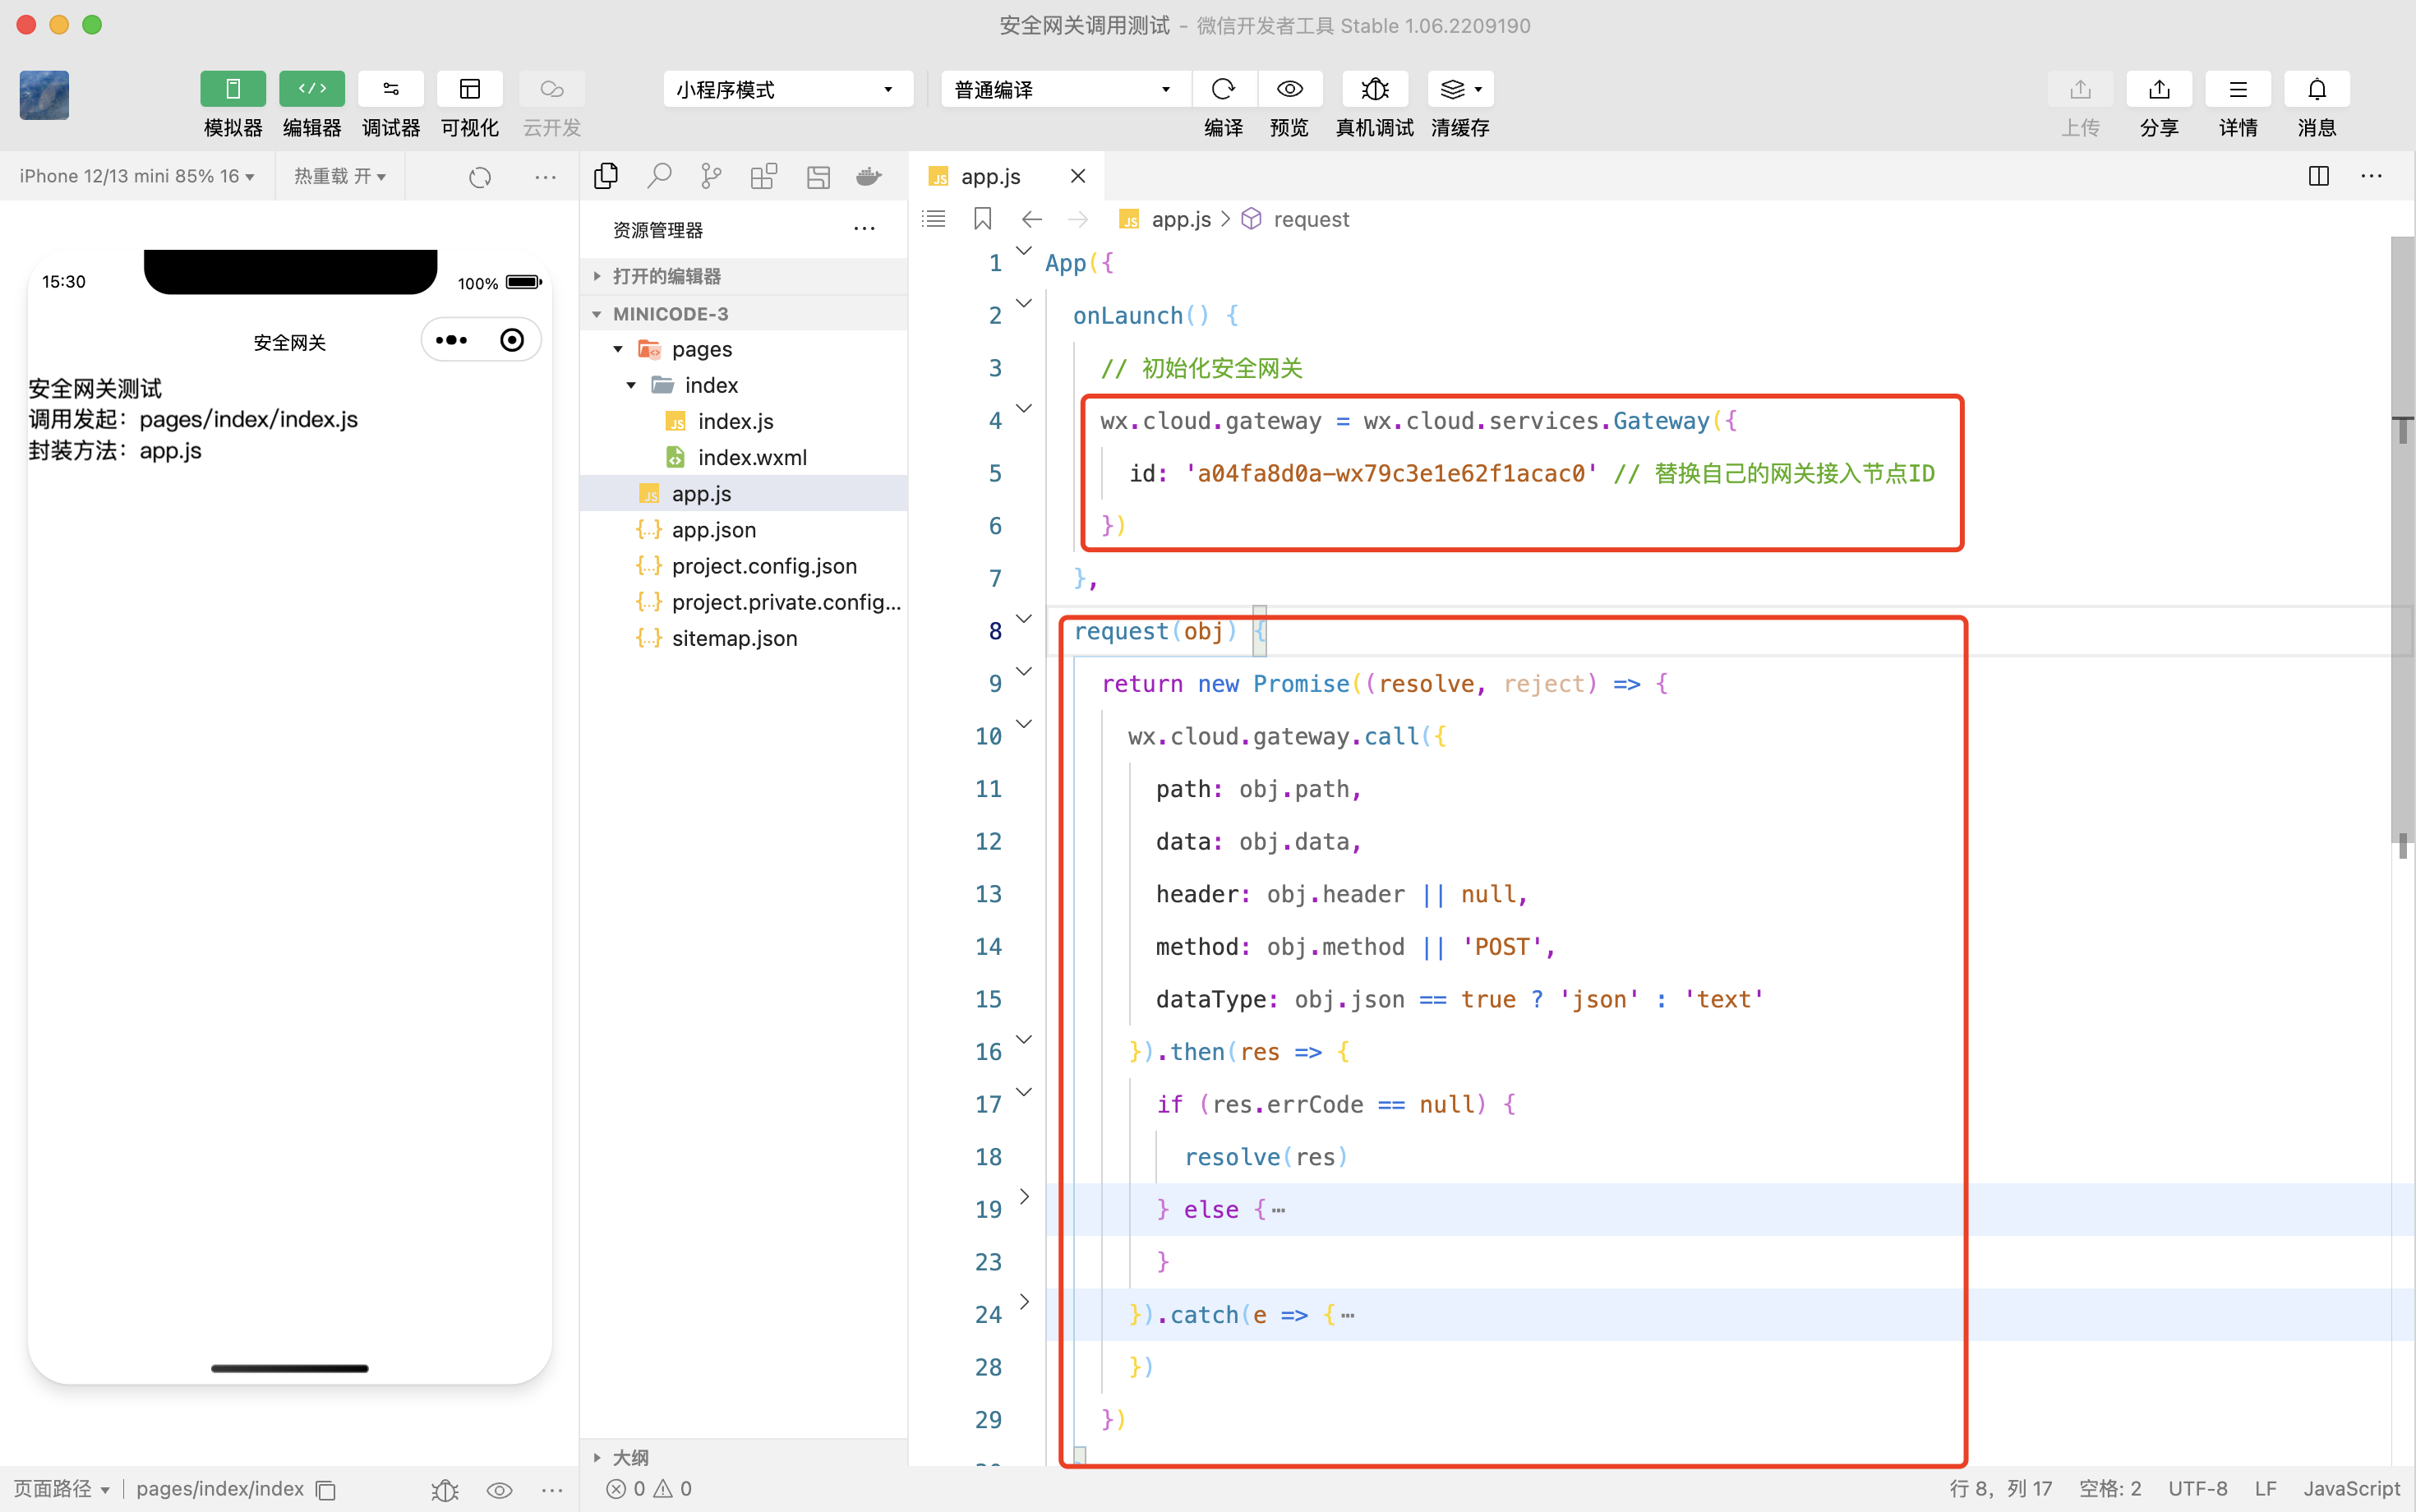This screenshot has width=2416, height=1512.
Task: Click the bookmark icon in the breadcrumb bar
Action: coord(982,219)
